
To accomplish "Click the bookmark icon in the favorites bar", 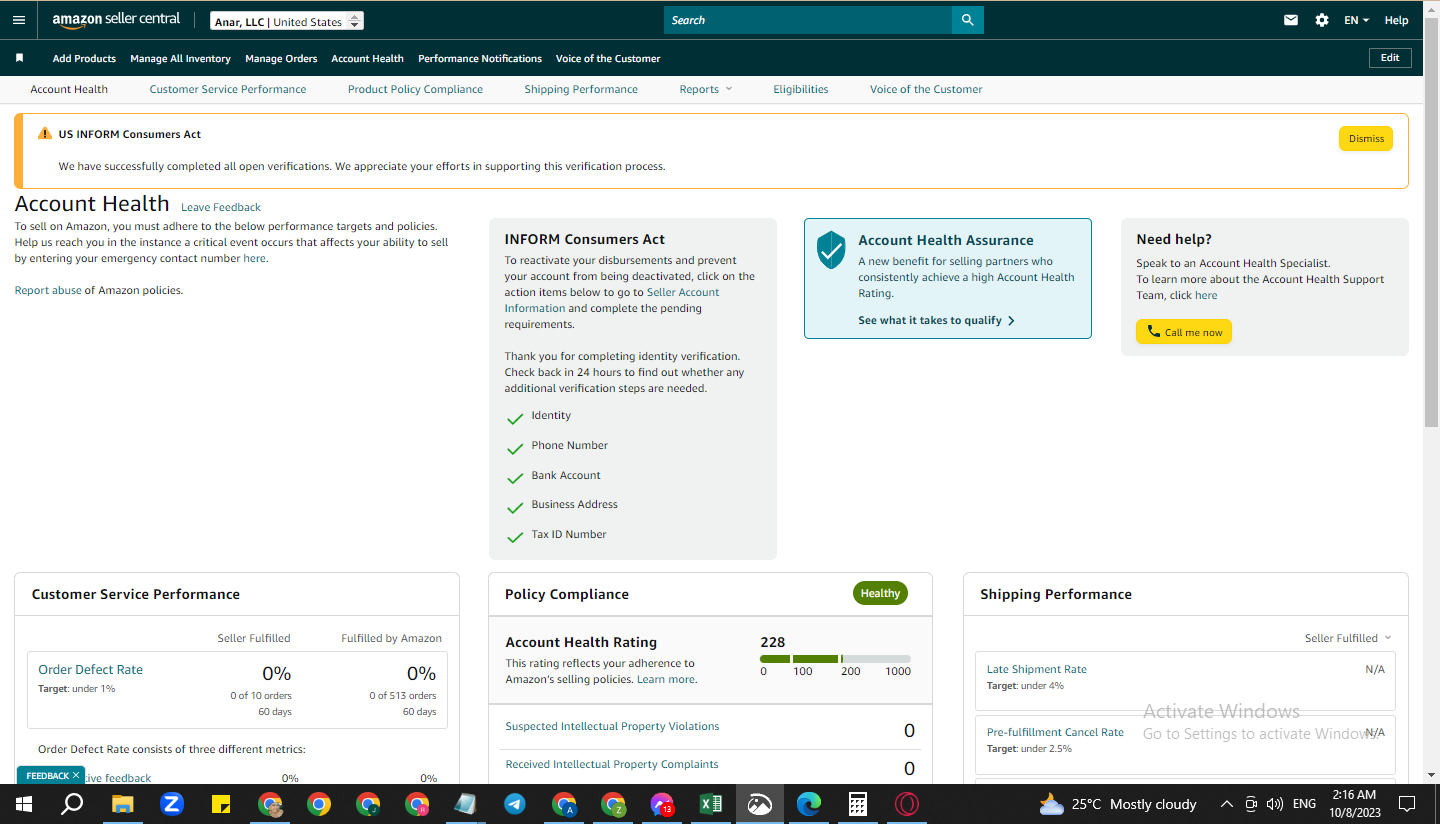I will 19,58.
